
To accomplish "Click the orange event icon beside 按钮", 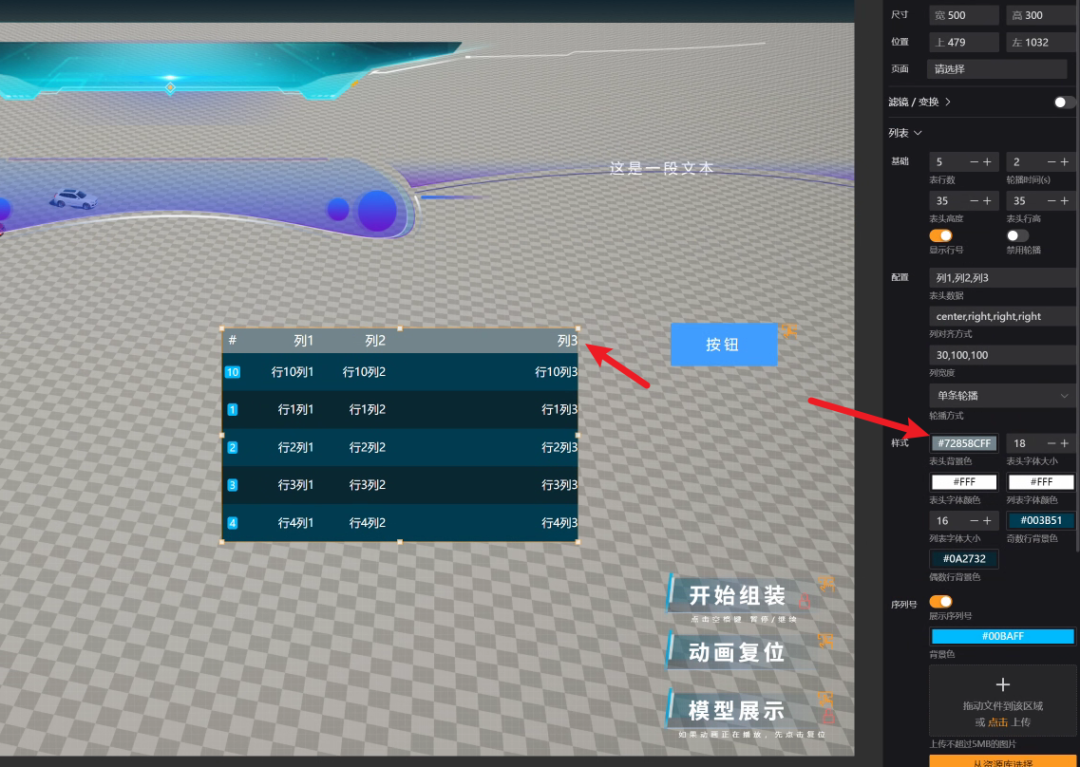I will click(x=788, y=331).
